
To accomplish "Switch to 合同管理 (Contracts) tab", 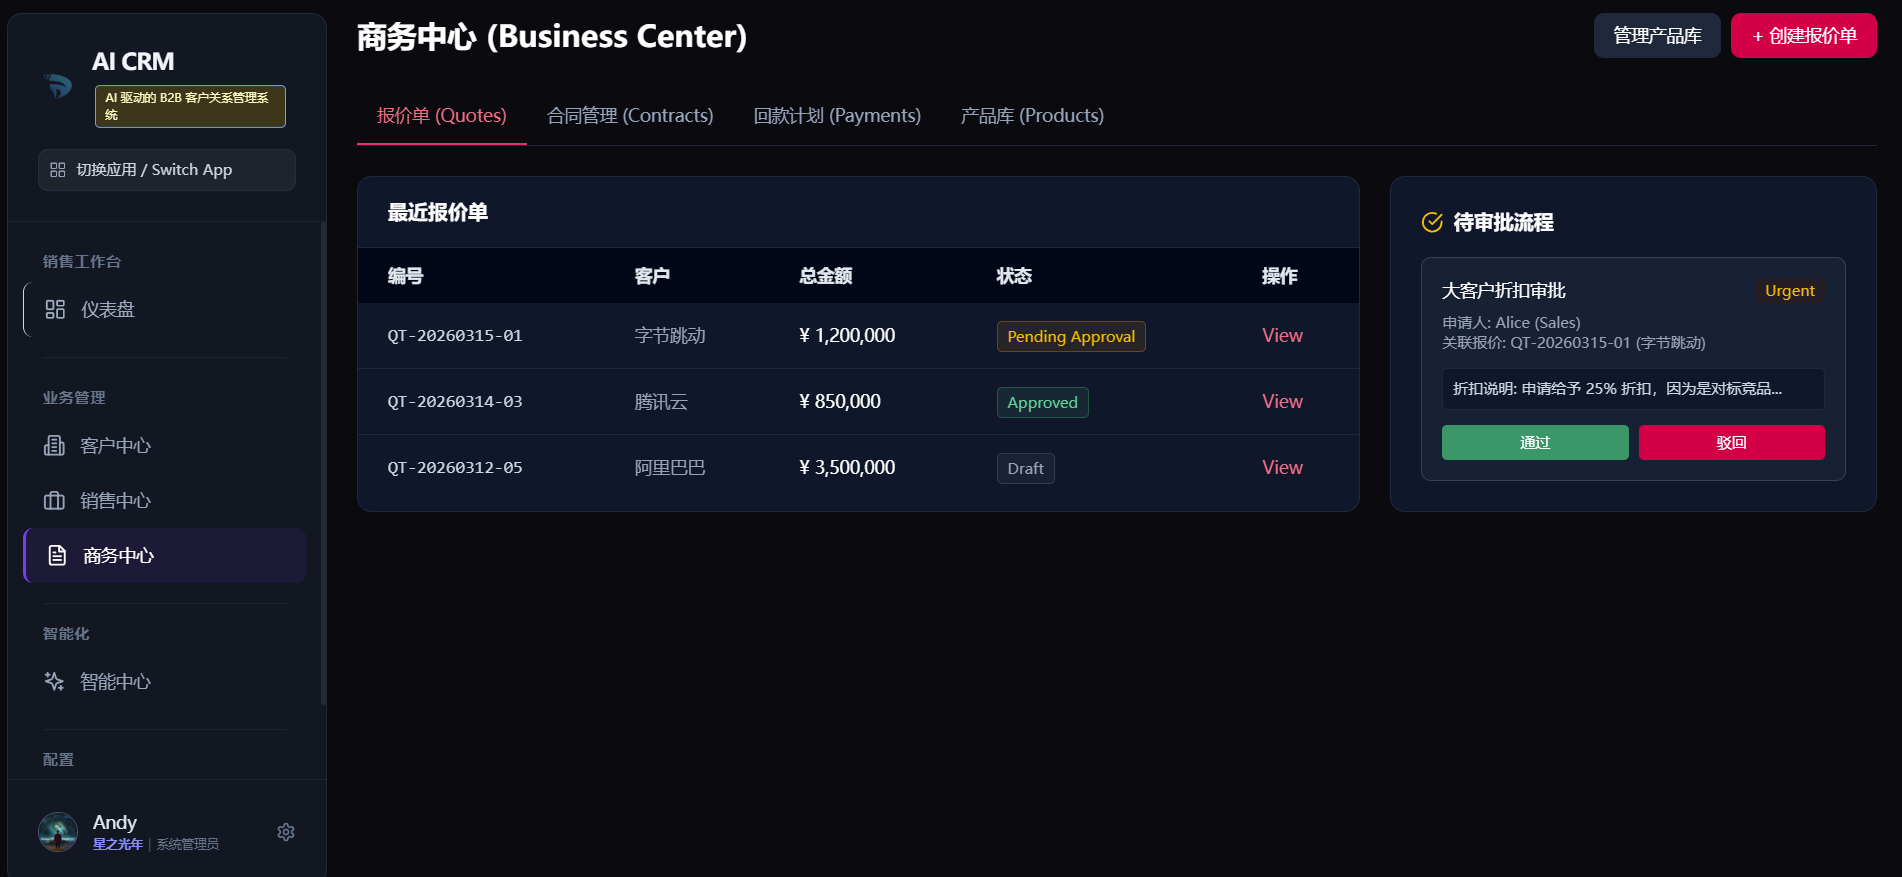I will point(630,116).
